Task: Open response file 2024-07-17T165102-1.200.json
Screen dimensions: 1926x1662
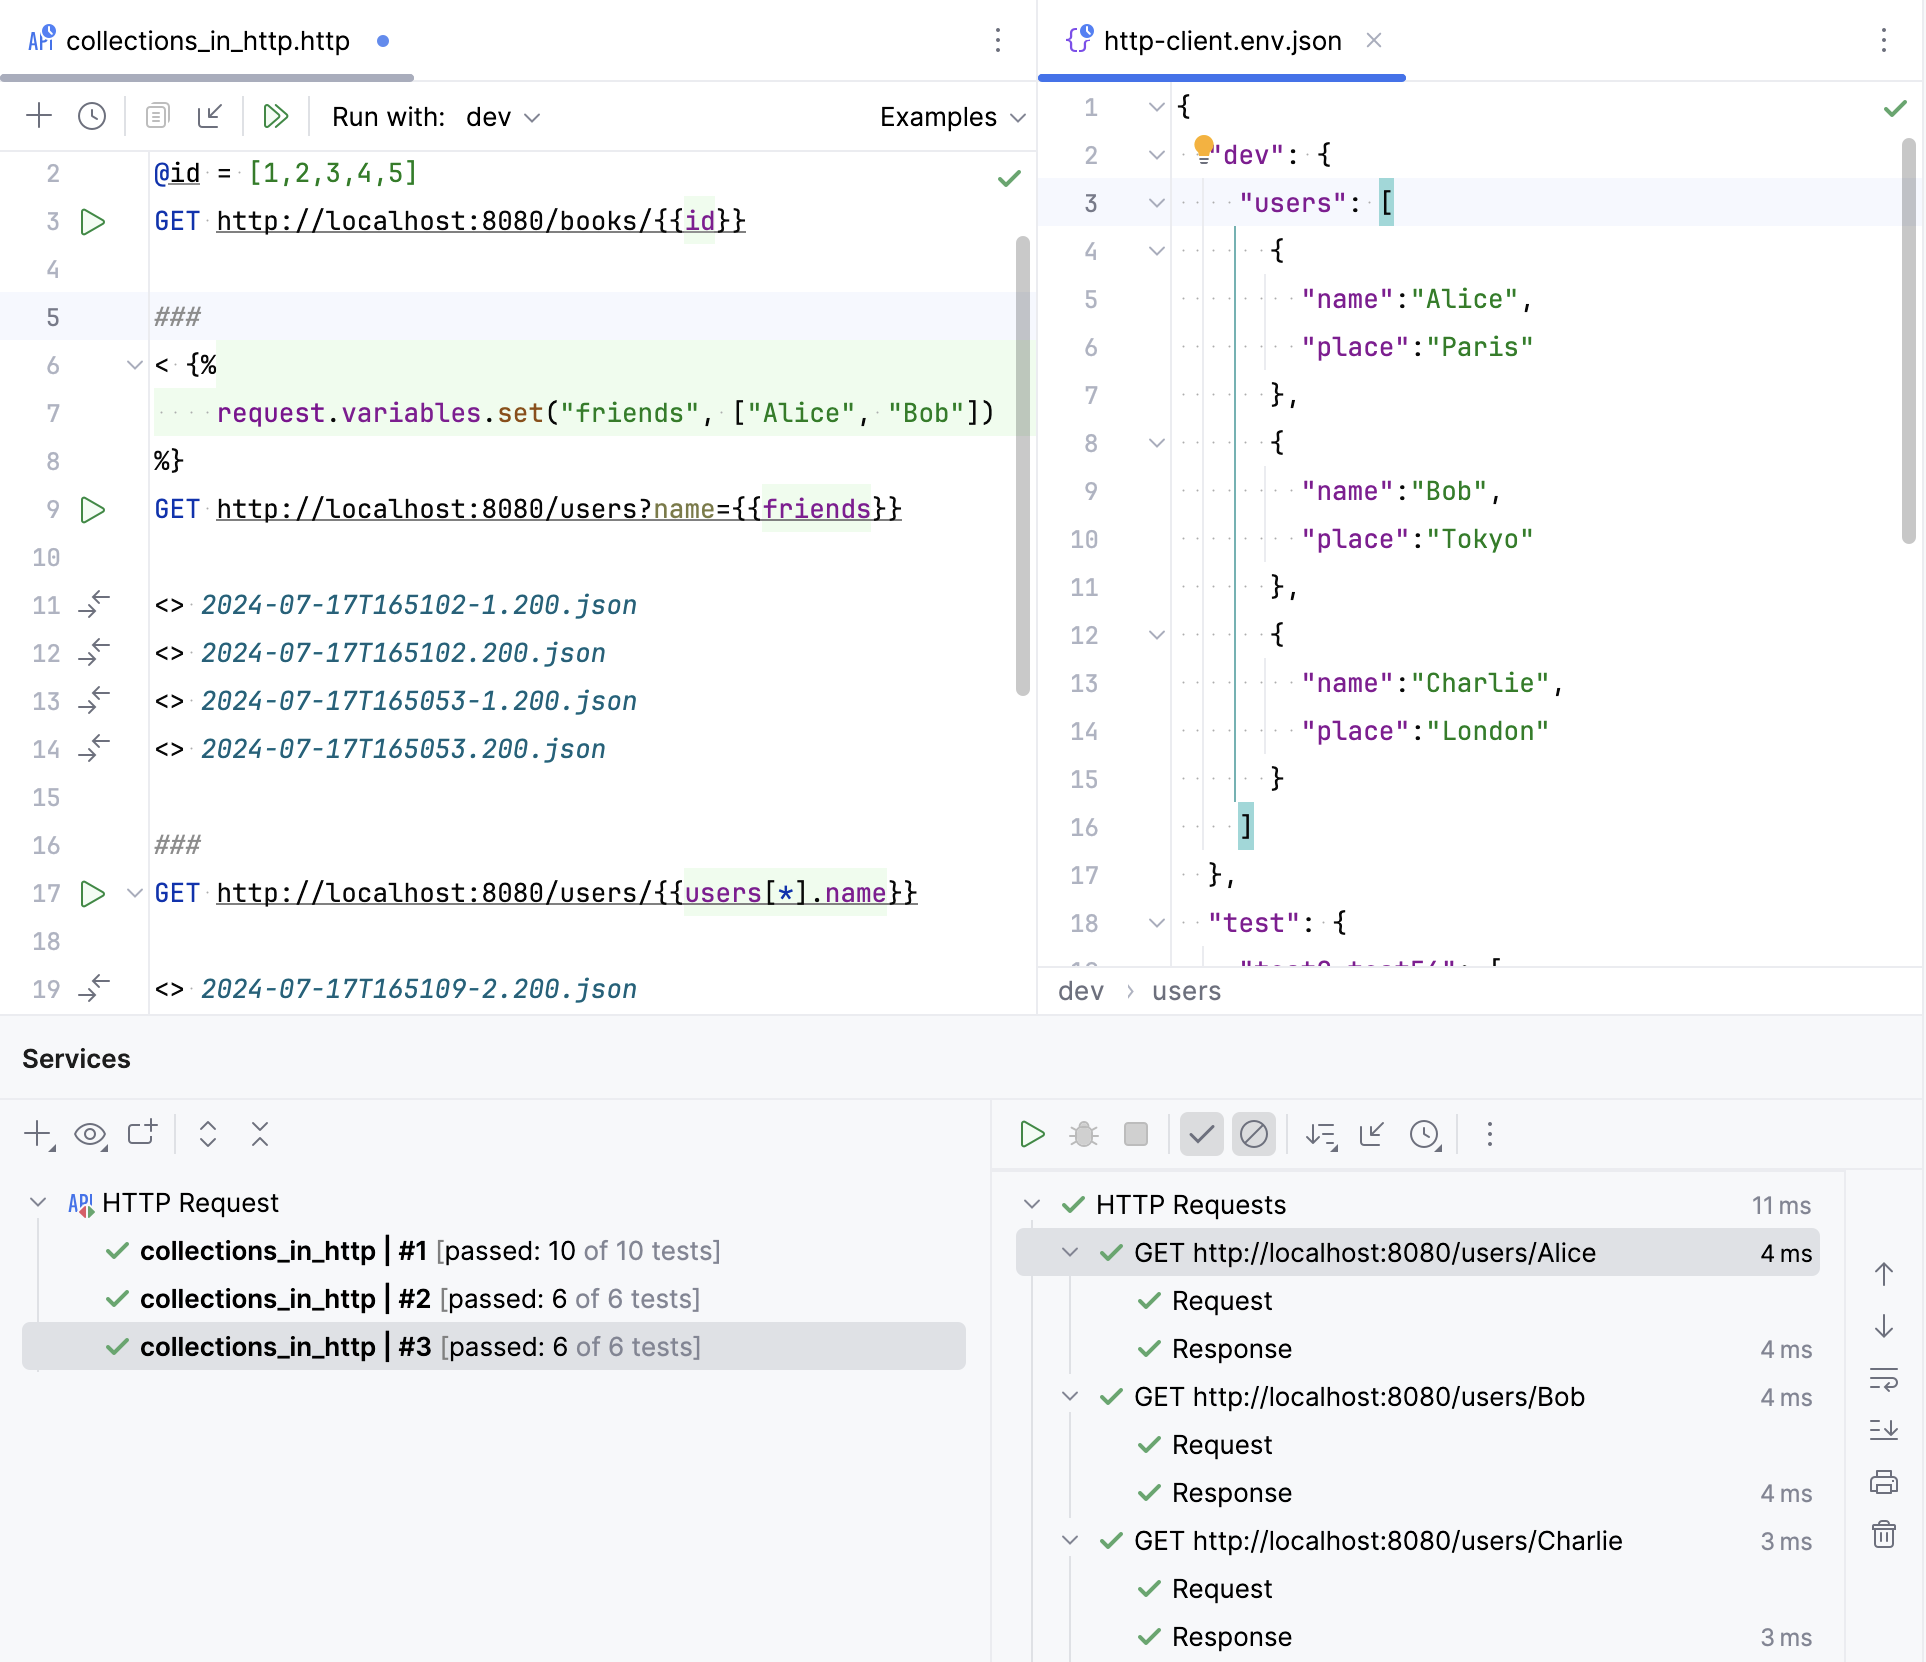Action: tap(419, 604)
